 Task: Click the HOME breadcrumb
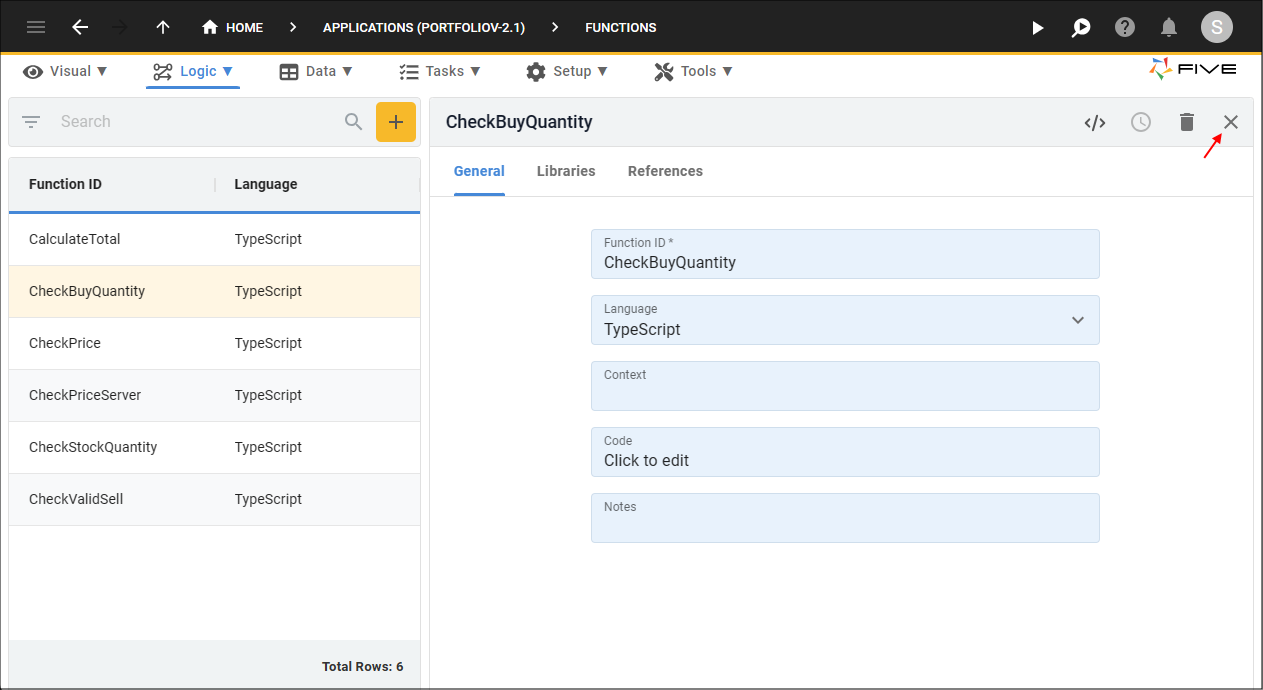[x=233, y=27]
